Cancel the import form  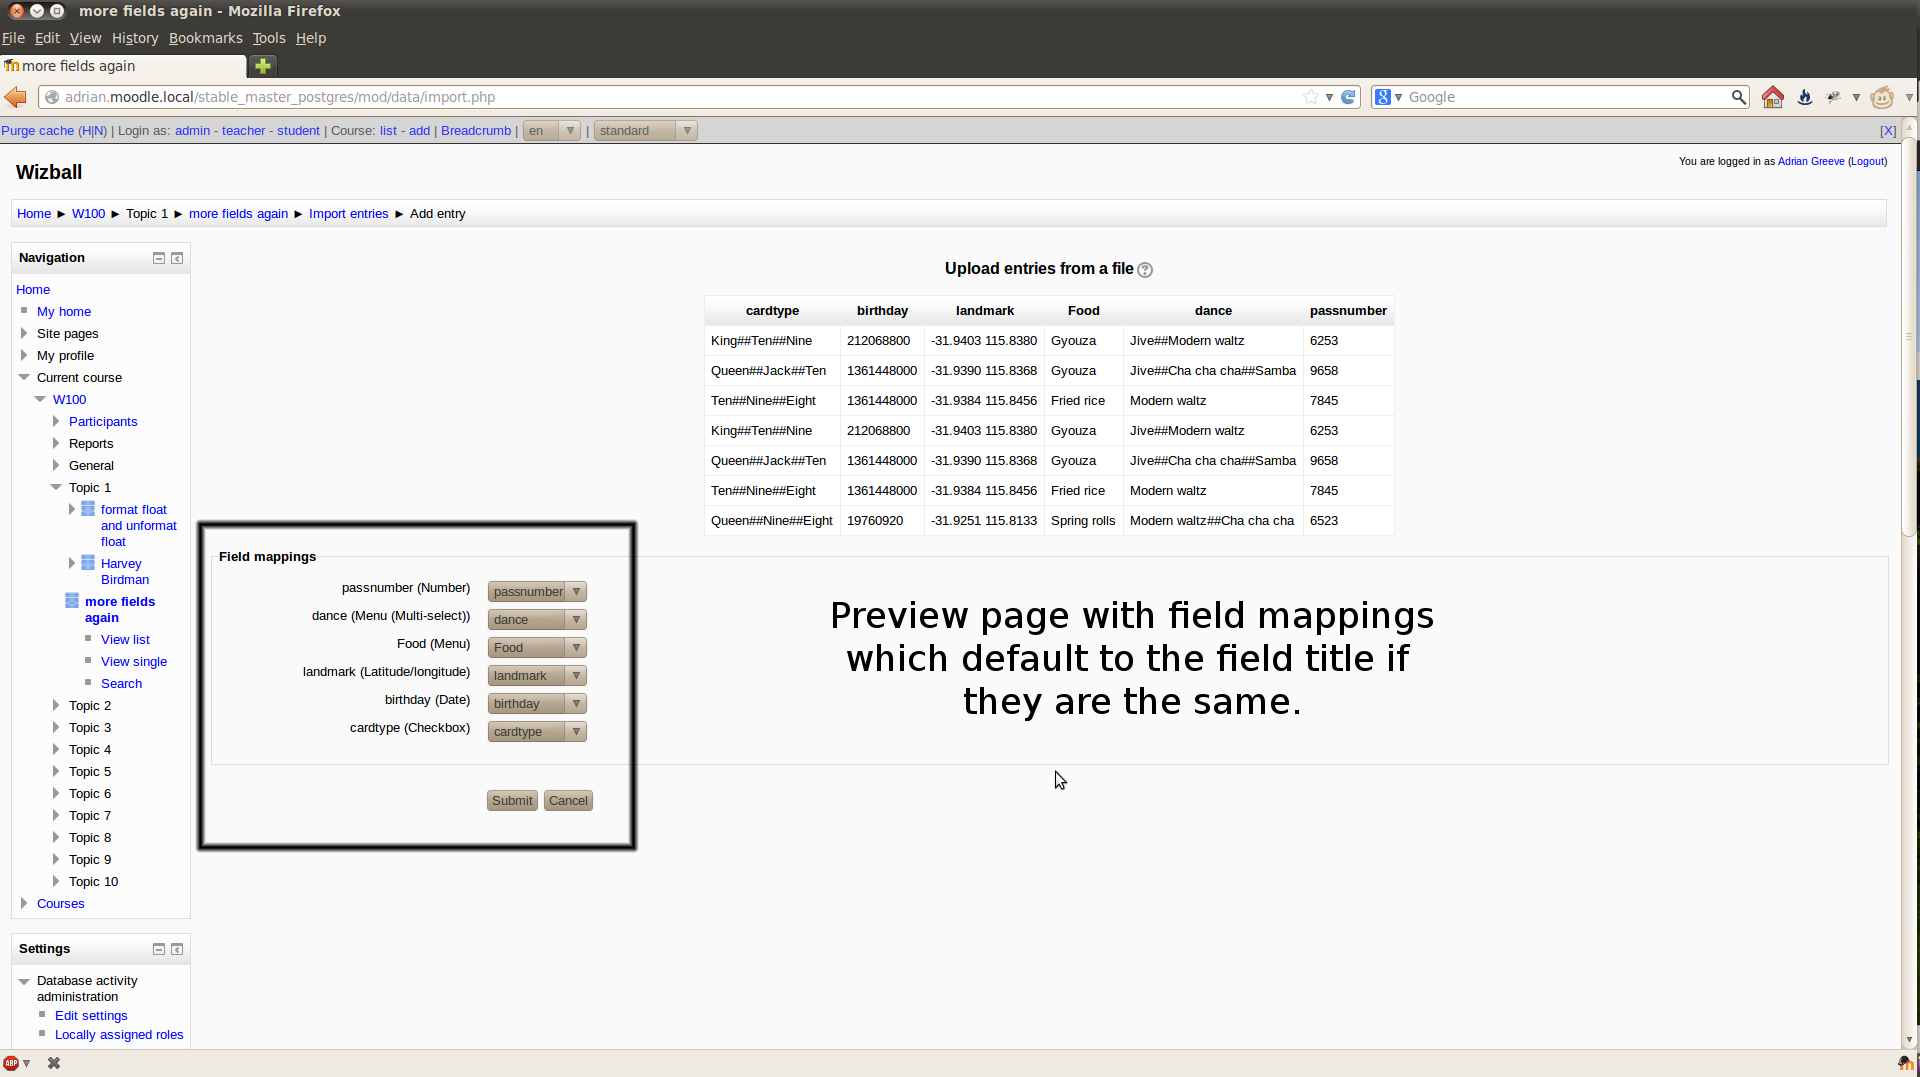568,801
